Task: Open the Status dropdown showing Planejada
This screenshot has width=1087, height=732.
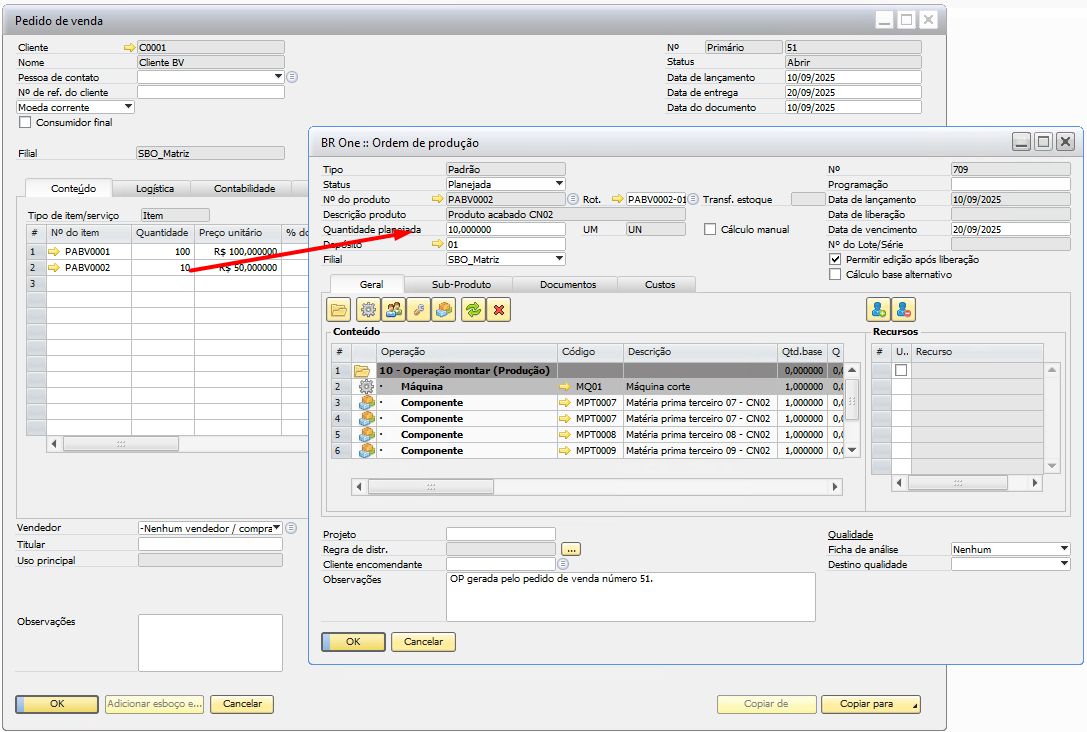Action: (x=559, y=184)
